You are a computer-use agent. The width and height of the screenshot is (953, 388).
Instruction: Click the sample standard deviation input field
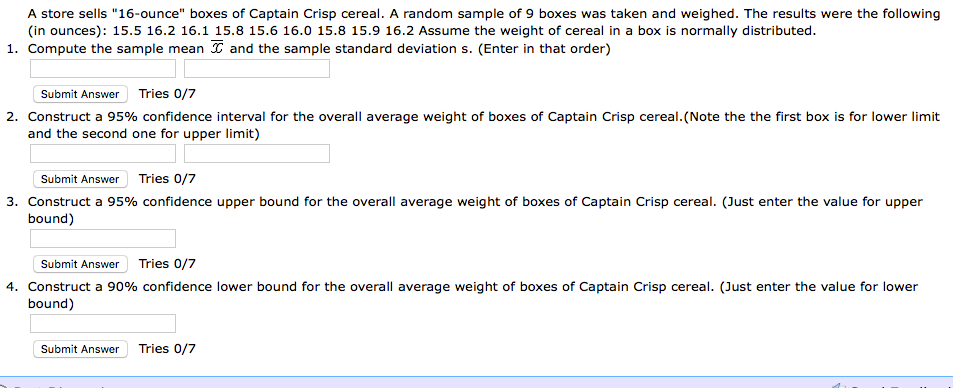coord(257,69)
